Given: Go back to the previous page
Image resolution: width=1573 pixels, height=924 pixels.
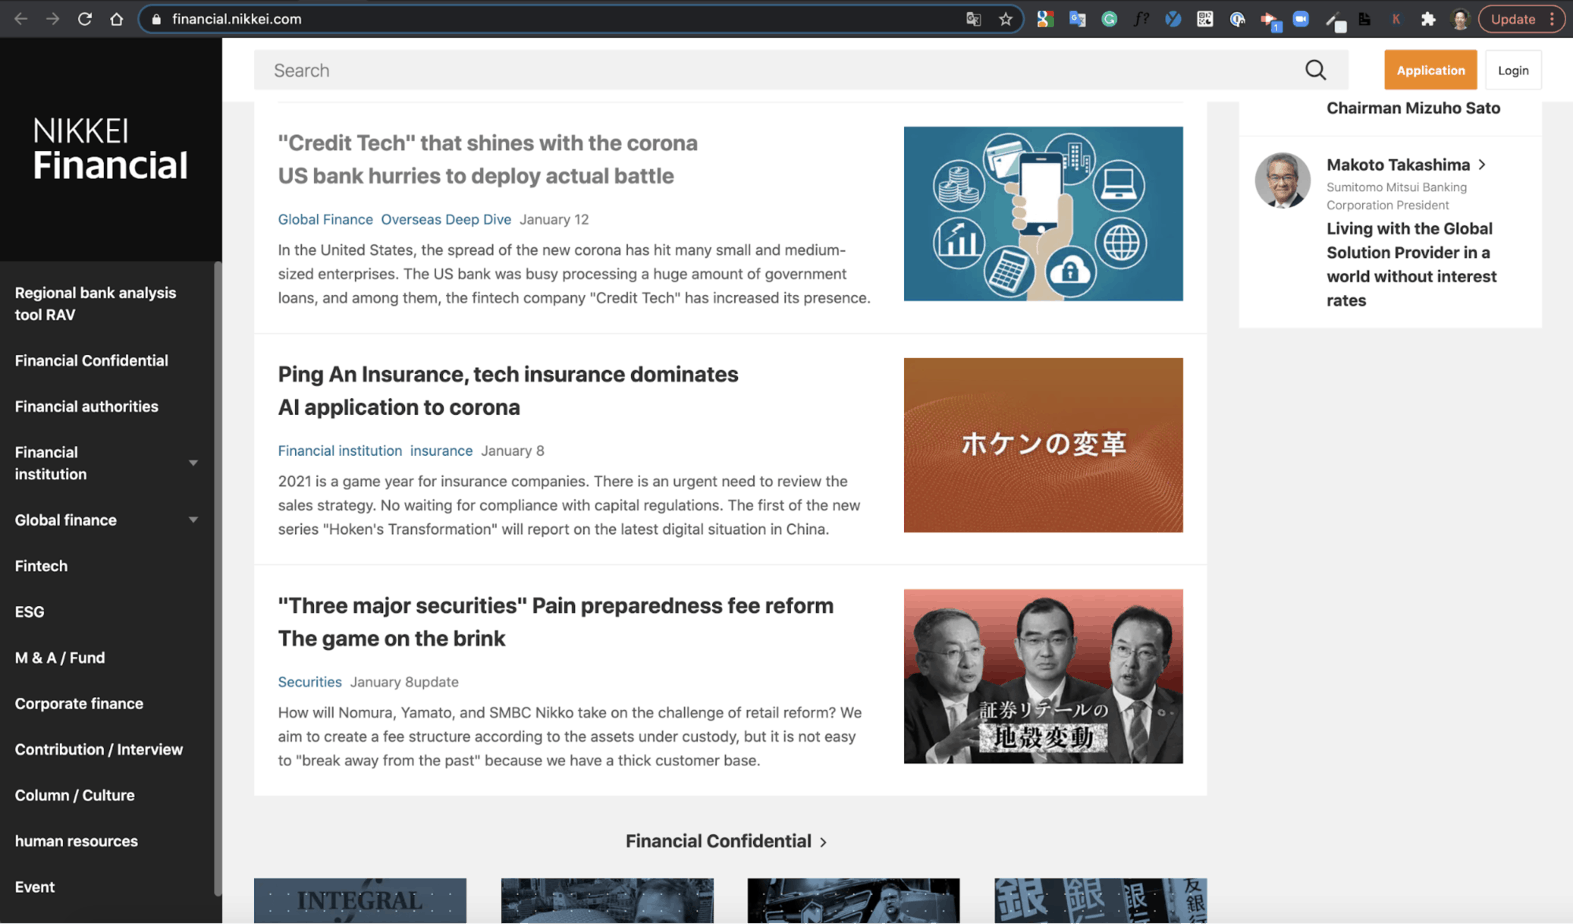Looking at the screenshot, I should [x=21, y=19].
